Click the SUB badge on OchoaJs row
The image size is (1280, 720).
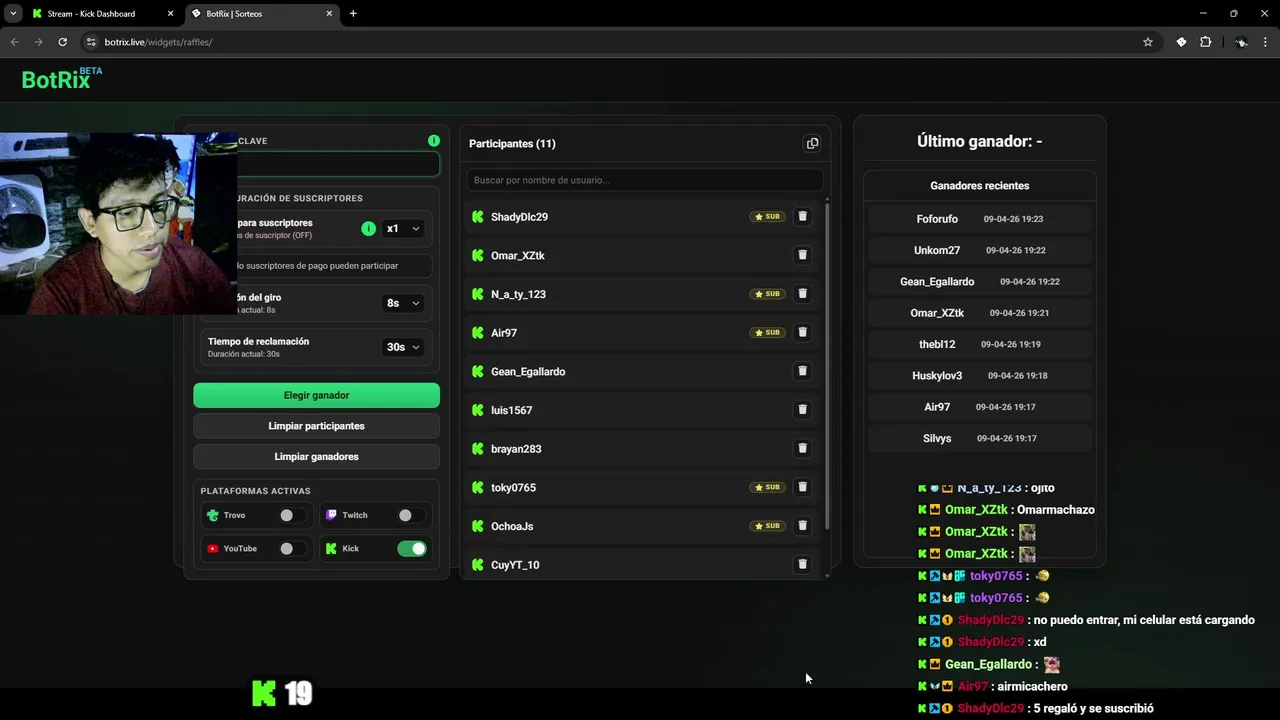[768, 526]
